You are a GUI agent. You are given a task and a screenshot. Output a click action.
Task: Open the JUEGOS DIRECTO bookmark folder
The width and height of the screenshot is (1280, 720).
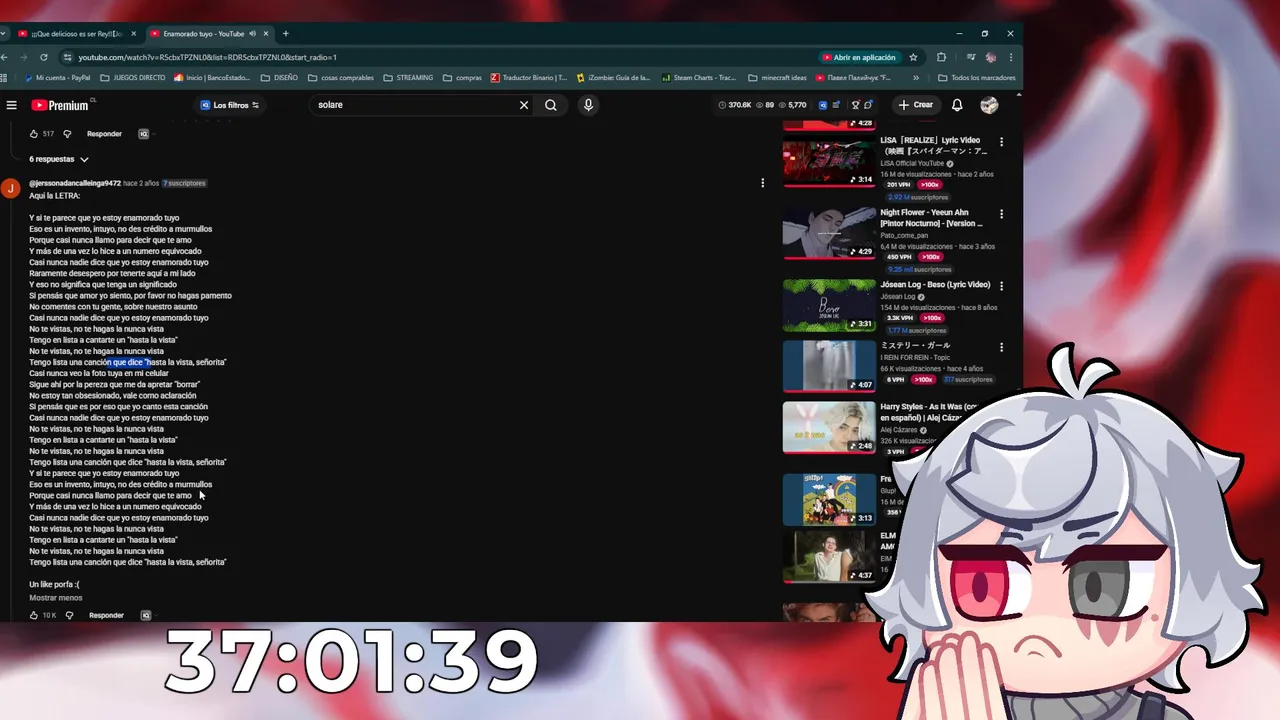point(132,77)
